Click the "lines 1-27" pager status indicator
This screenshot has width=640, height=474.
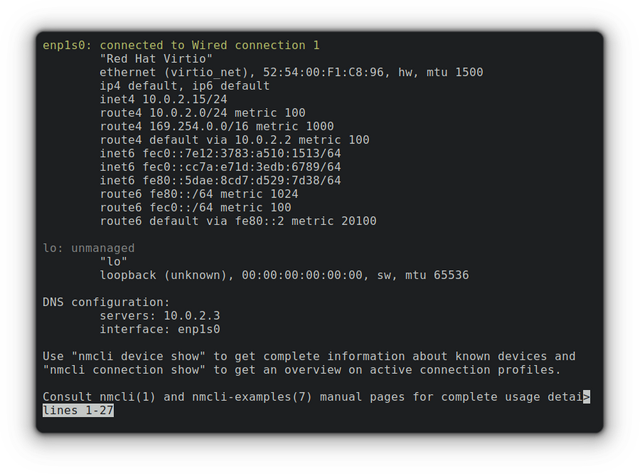tap(78, 410)
